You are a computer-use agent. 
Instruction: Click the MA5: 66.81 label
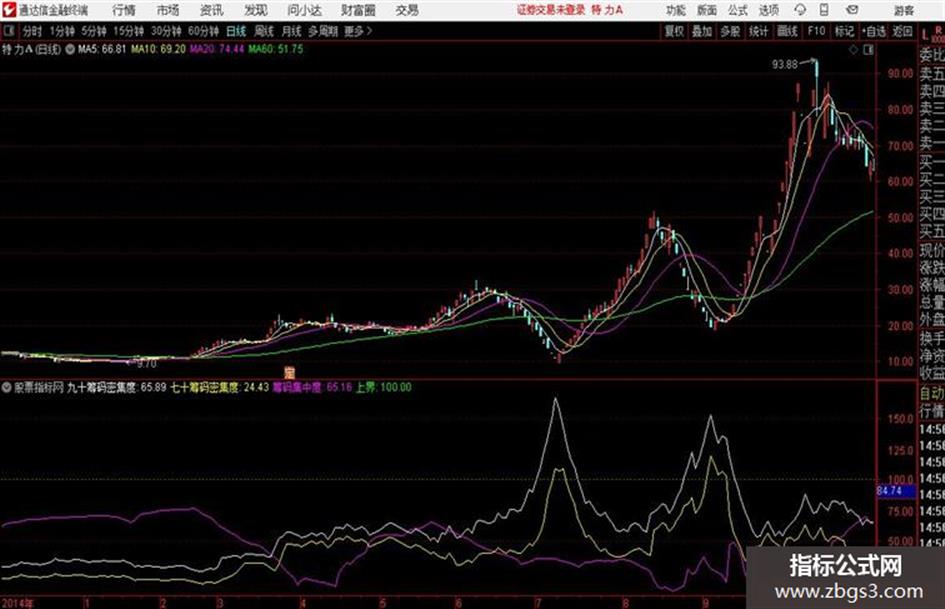102,49
